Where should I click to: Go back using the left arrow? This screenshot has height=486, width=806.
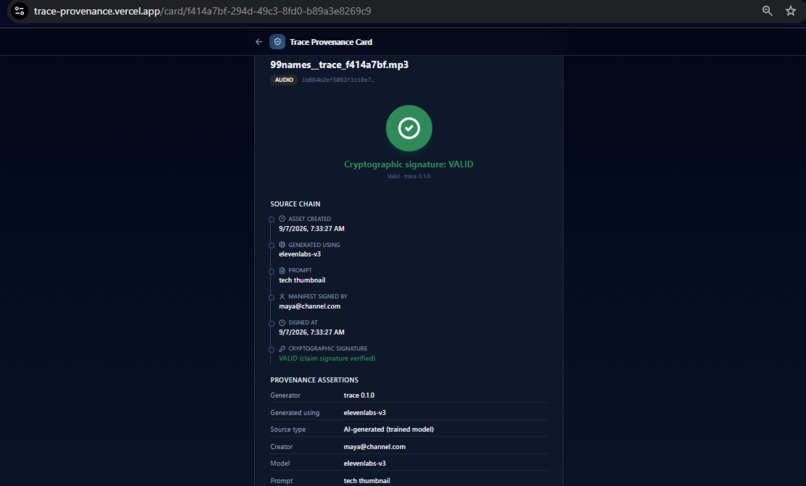[x=259, y=42]
